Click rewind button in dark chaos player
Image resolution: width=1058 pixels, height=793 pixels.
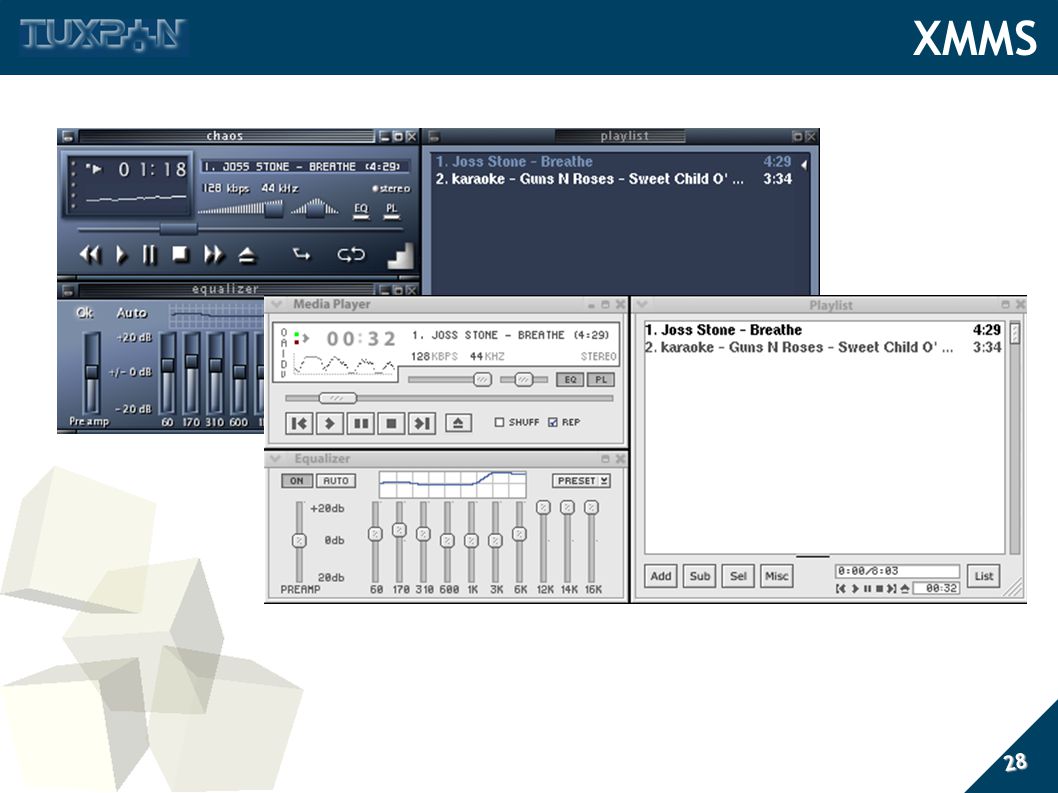point(90,254)
